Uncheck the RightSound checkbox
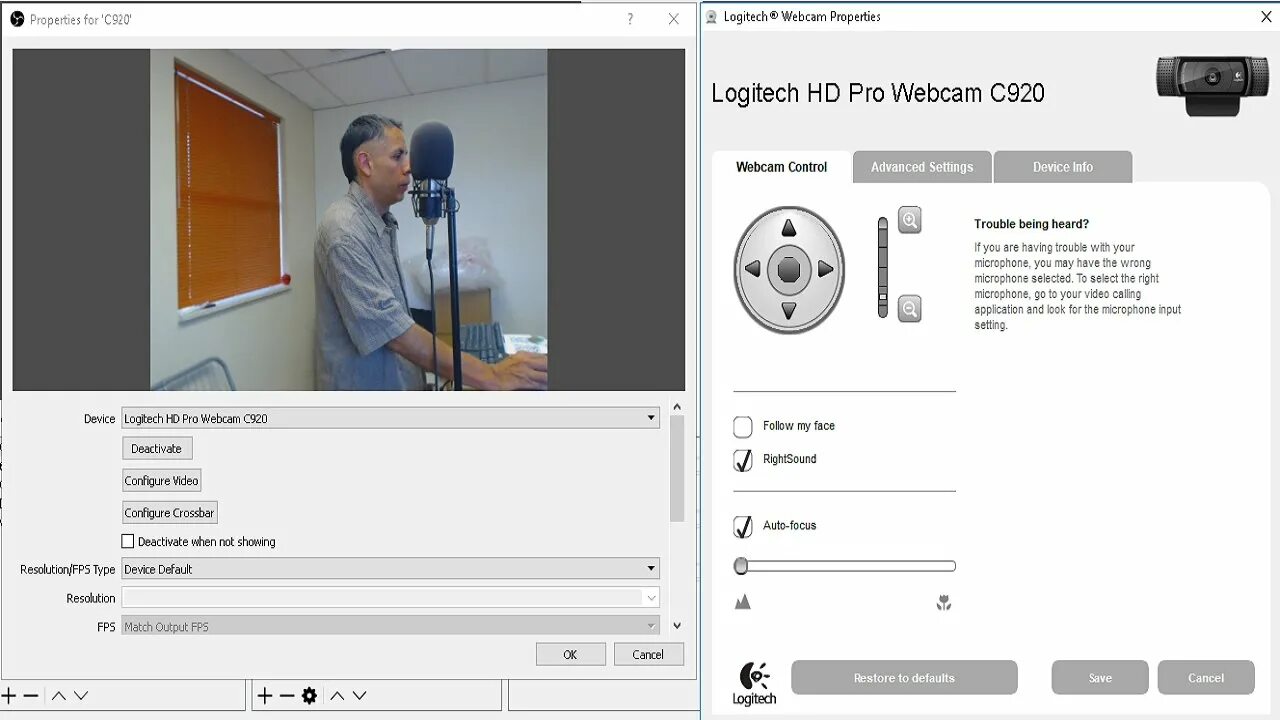1280x720 pixels. tap(743, 460)
